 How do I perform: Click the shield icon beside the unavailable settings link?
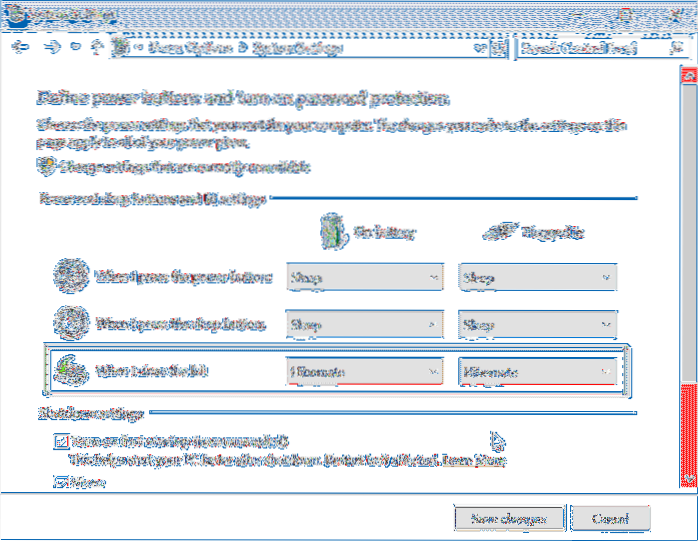coord(45,166)
